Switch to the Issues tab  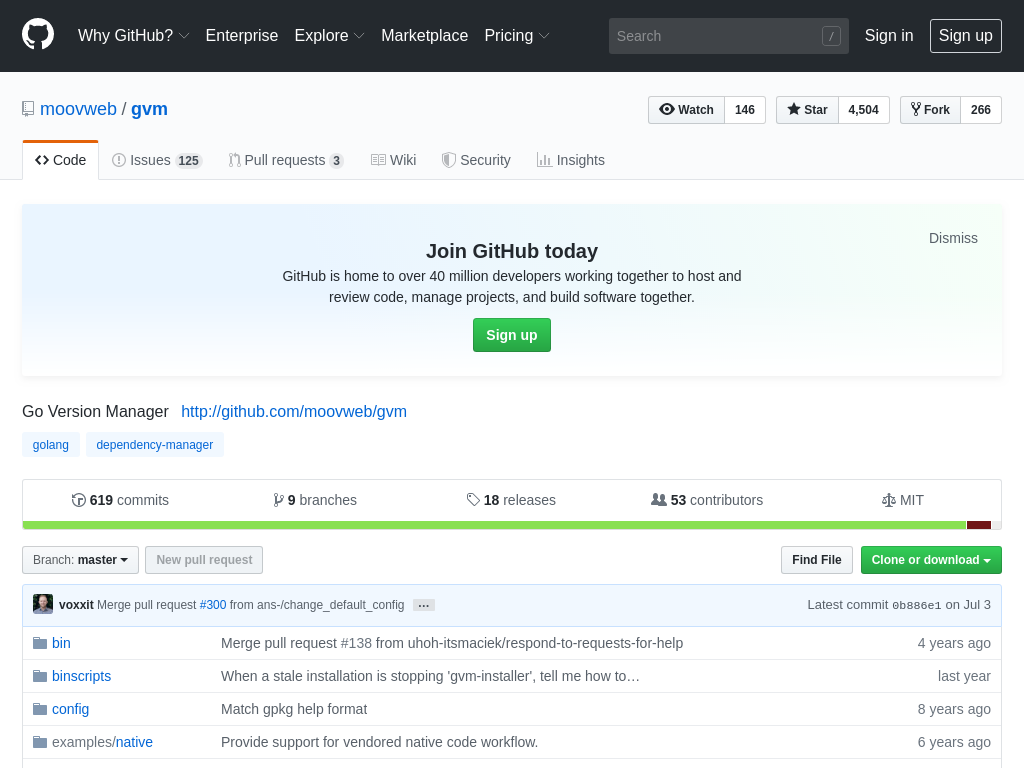pos(156,160)
